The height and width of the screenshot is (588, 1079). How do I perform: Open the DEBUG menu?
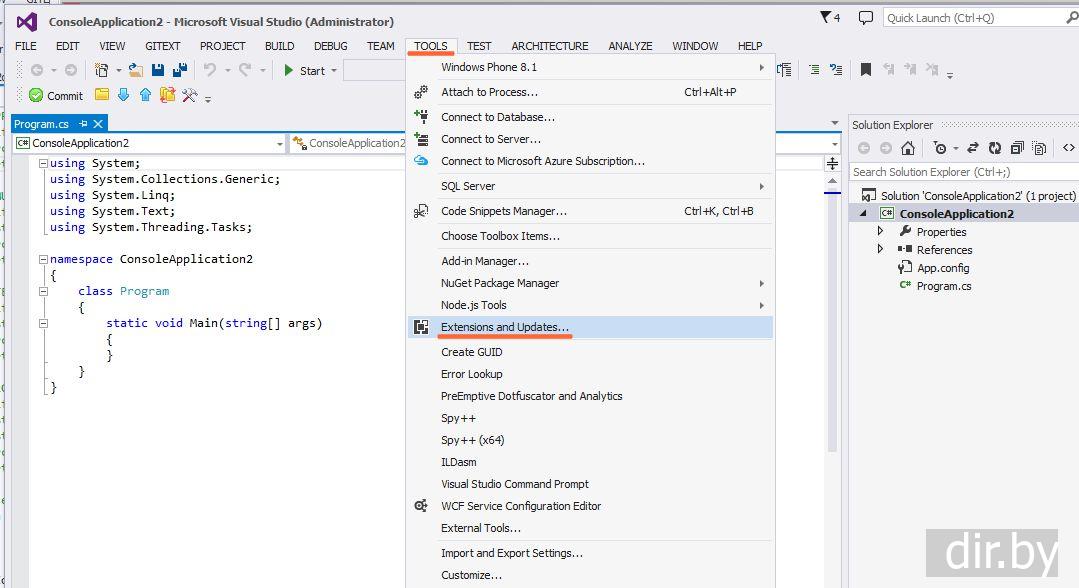click(x=330, y=46)
